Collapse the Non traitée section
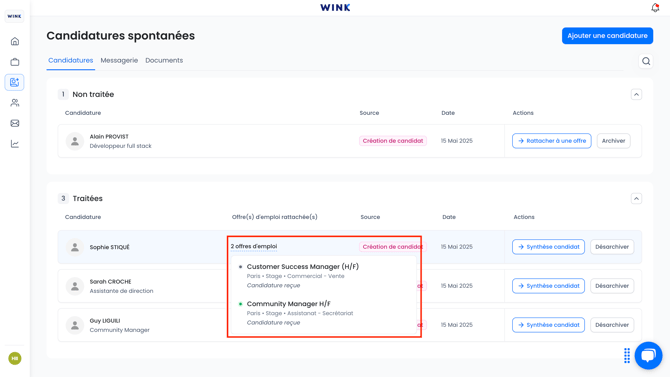 (636, 94)
